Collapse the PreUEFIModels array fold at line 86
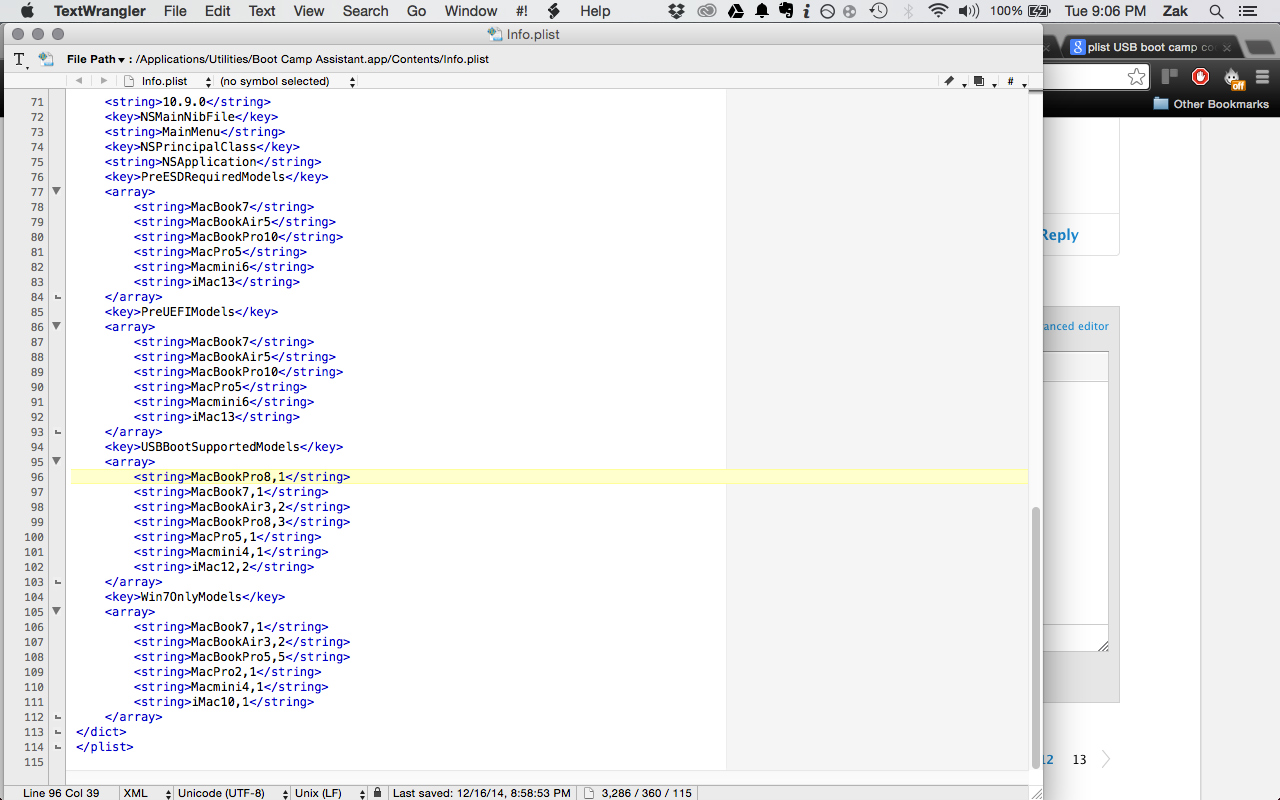 click(x=57, y=327)
